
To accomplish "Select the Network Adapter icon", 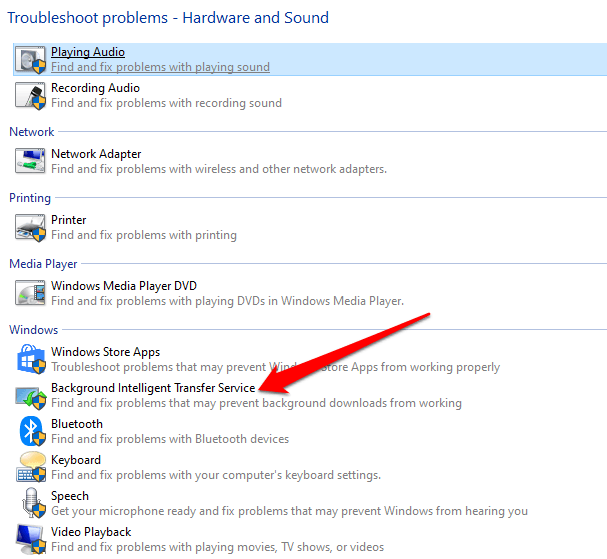I will pos(30,161).
